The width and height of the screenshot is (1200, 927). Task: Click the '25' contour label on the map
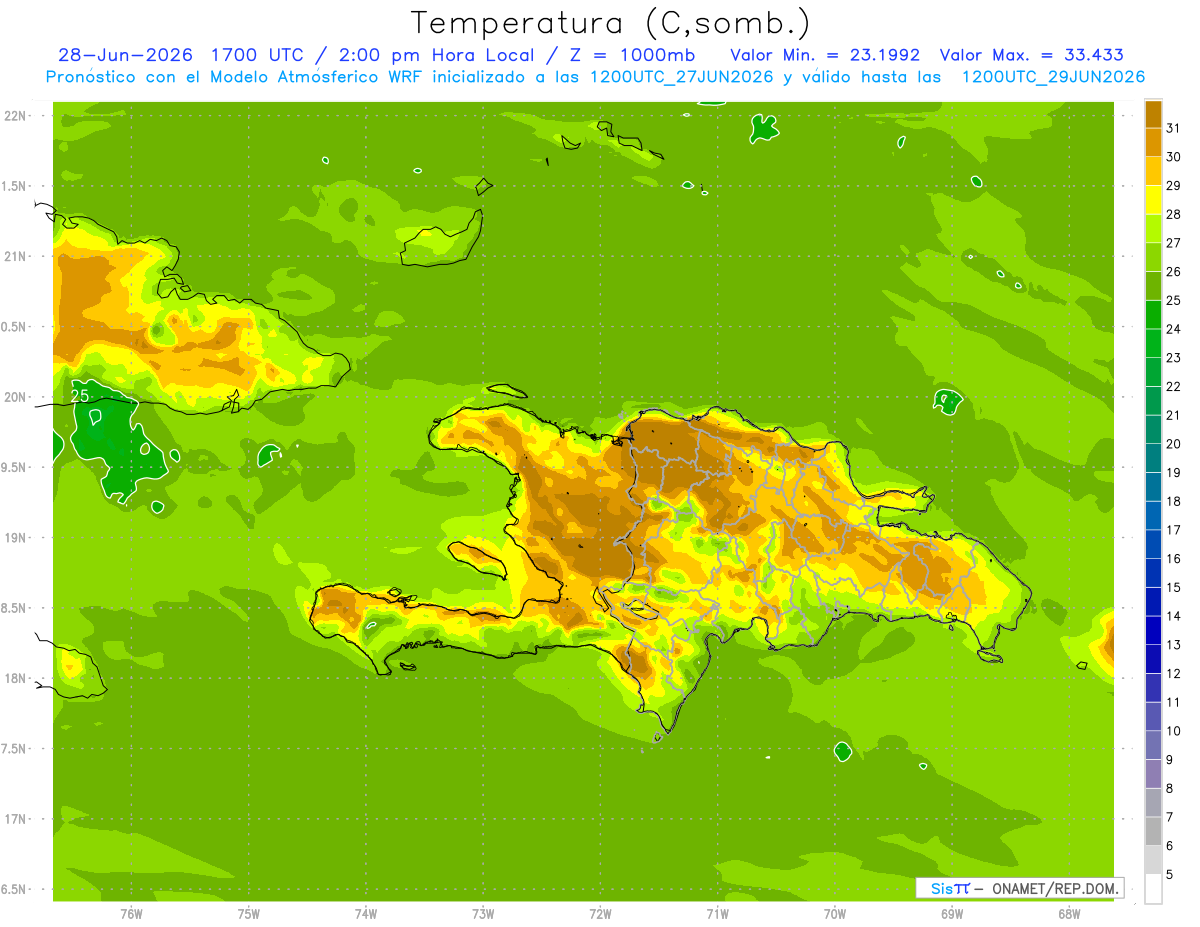81,397
